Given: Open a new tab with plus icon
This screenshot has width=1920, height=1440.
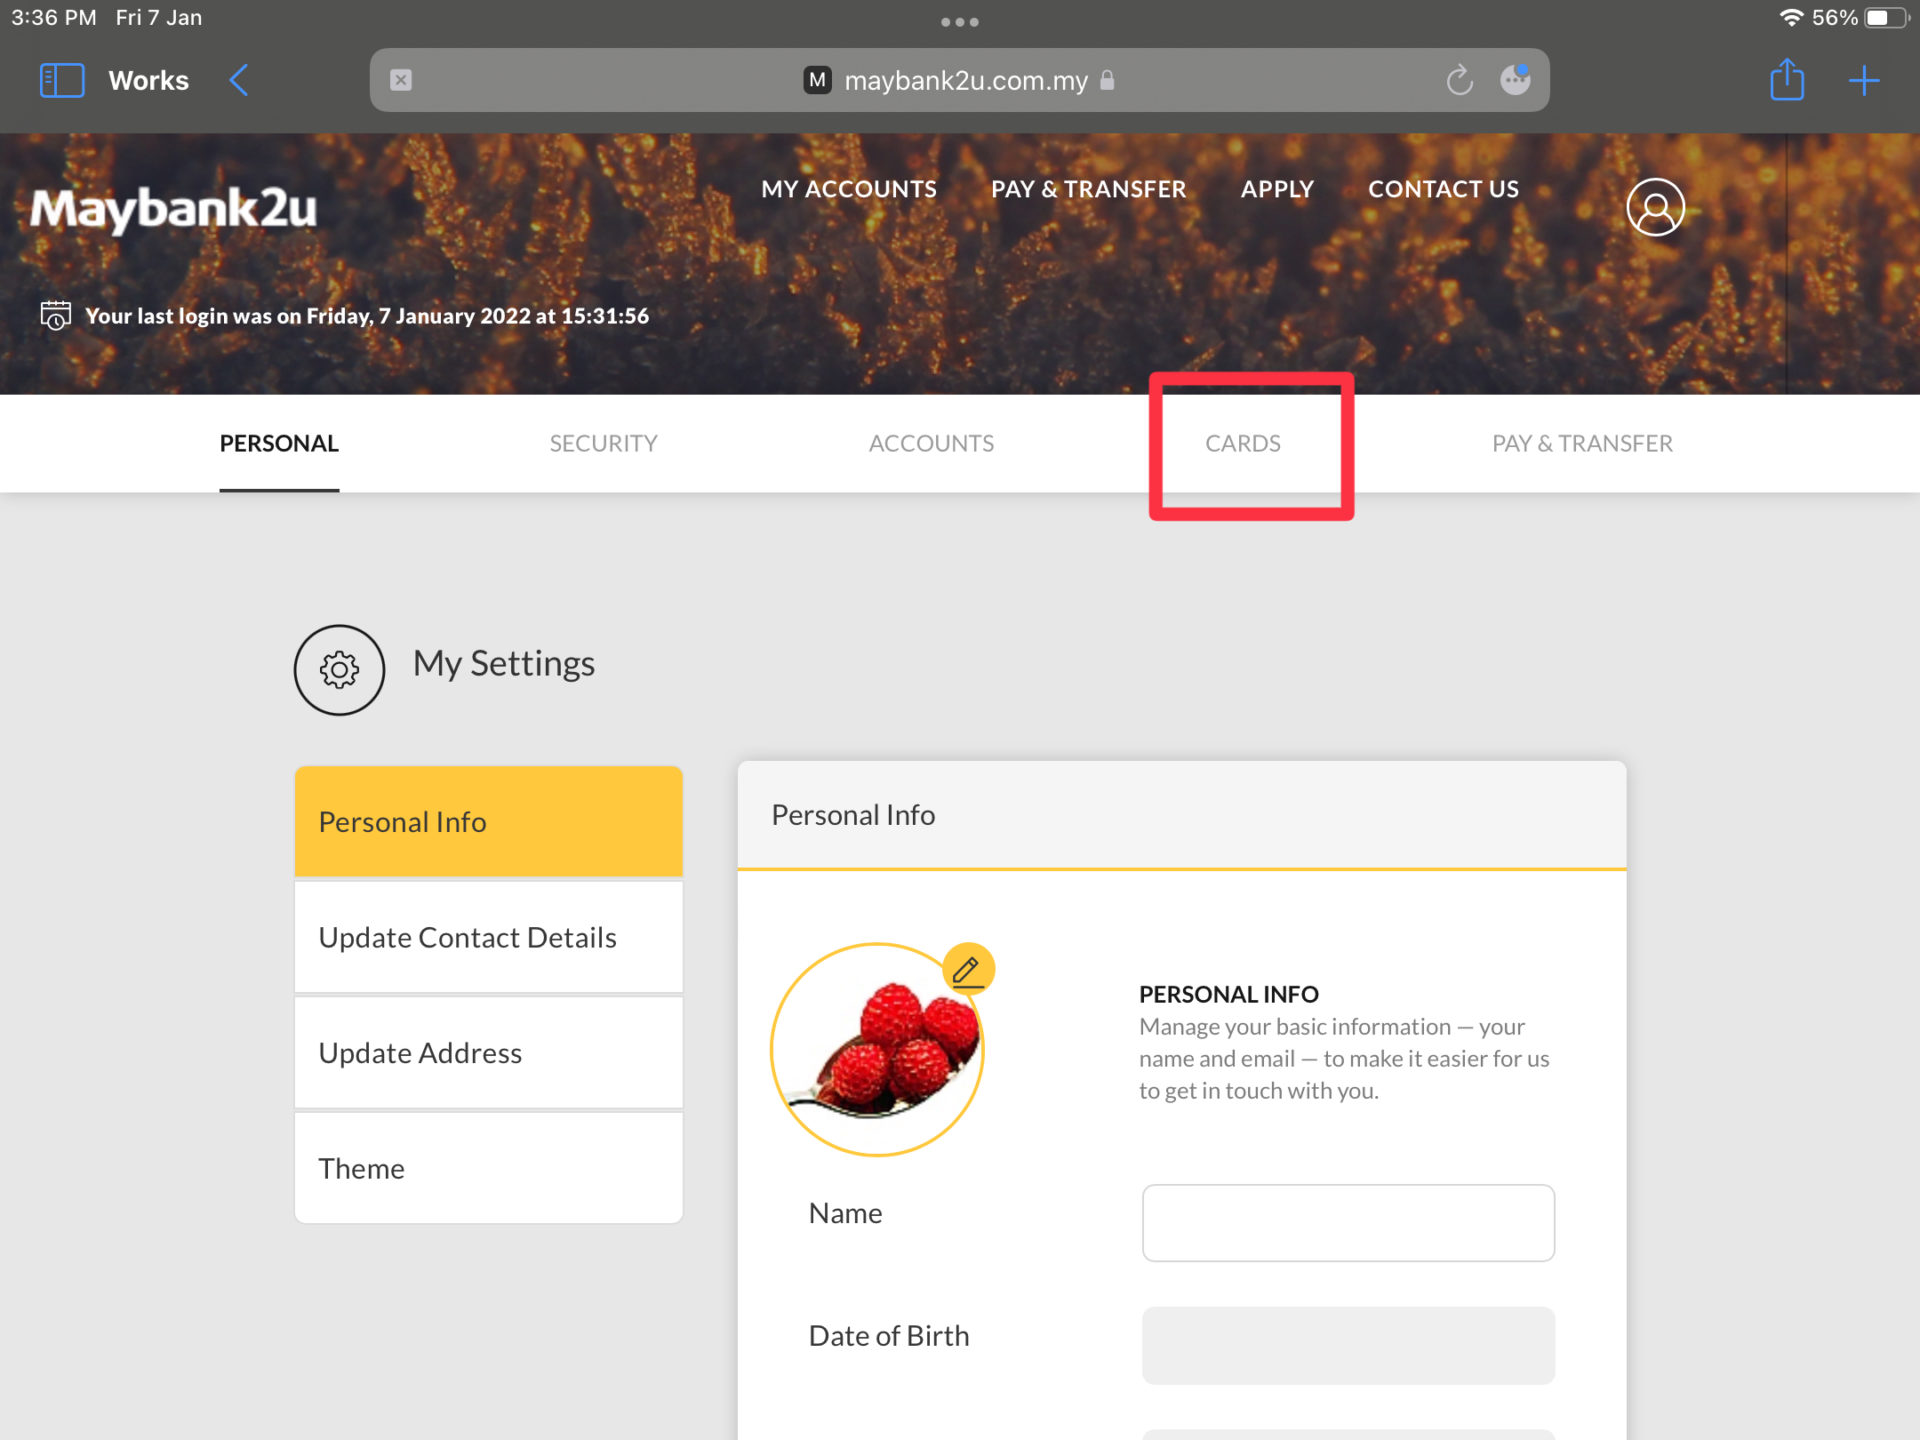Looking at the screenshot, I should coord(1863,80).
